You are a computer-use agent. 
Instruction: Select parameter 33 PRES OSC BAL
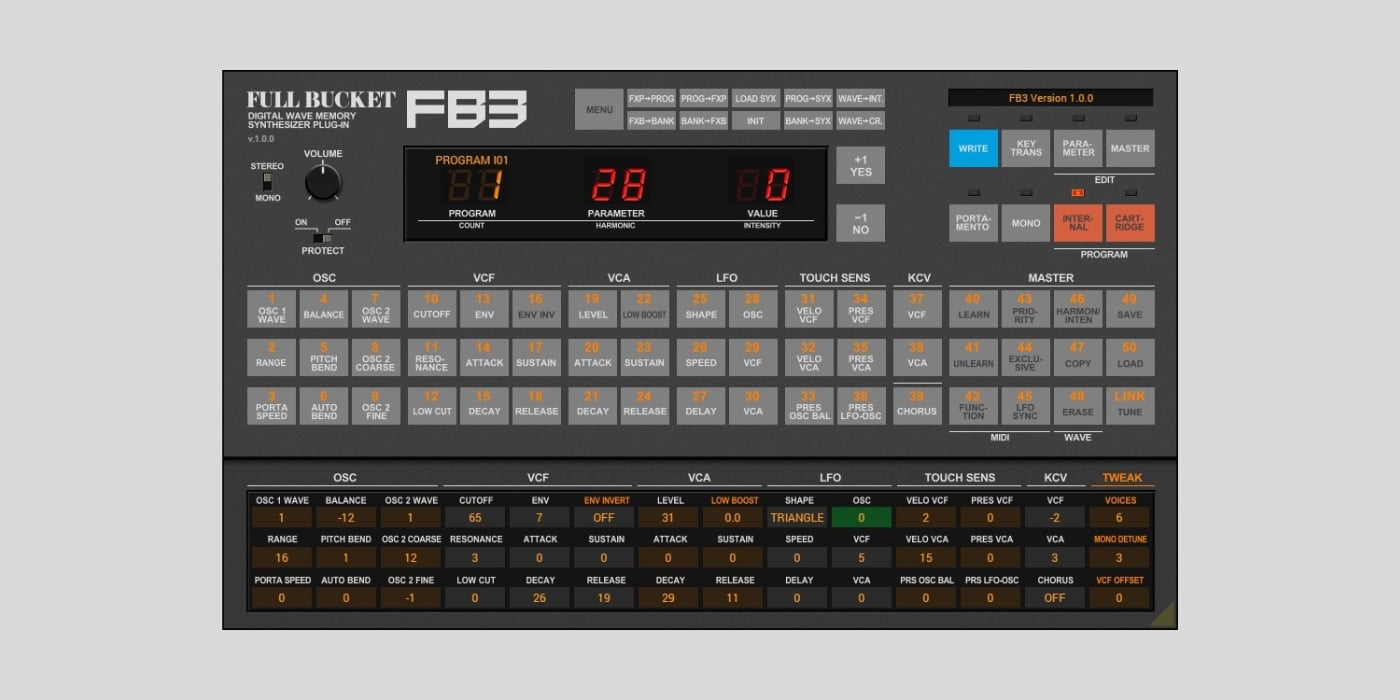coord(809,406)
